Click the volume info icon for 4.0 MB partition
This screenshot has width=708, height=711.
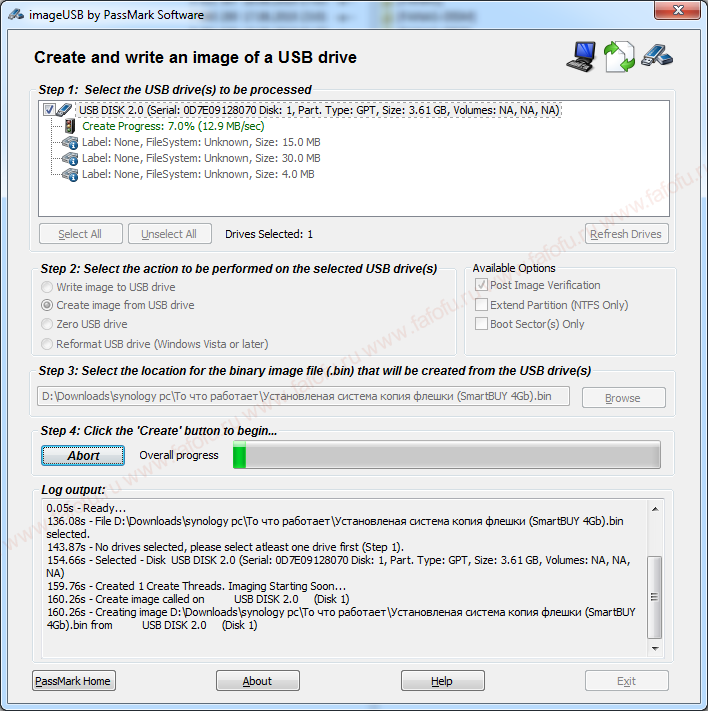click(x=70, y=174)
